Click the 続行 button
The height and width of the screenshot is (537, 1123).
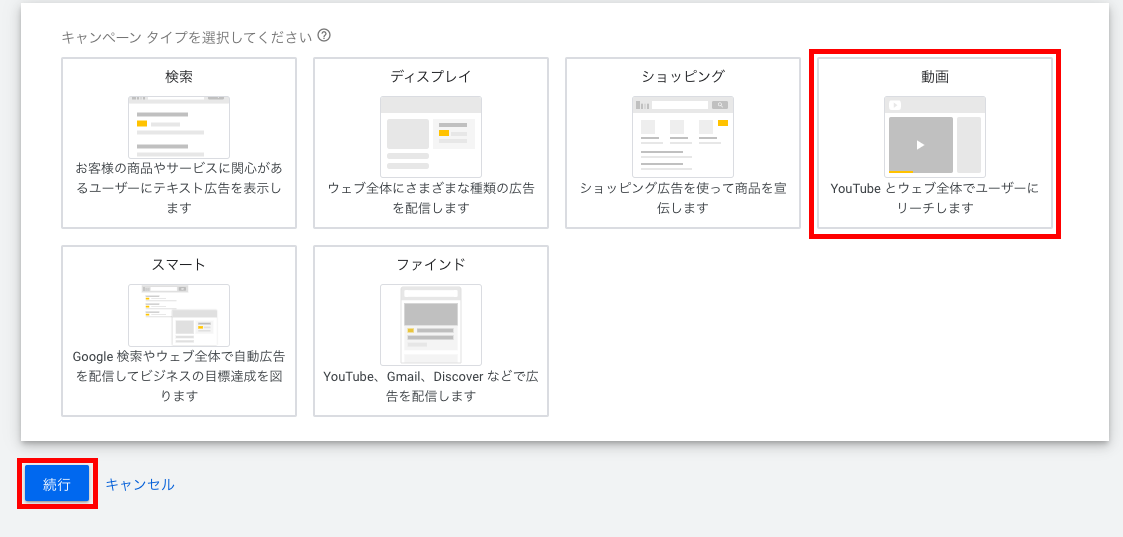[x=57, y=484]
